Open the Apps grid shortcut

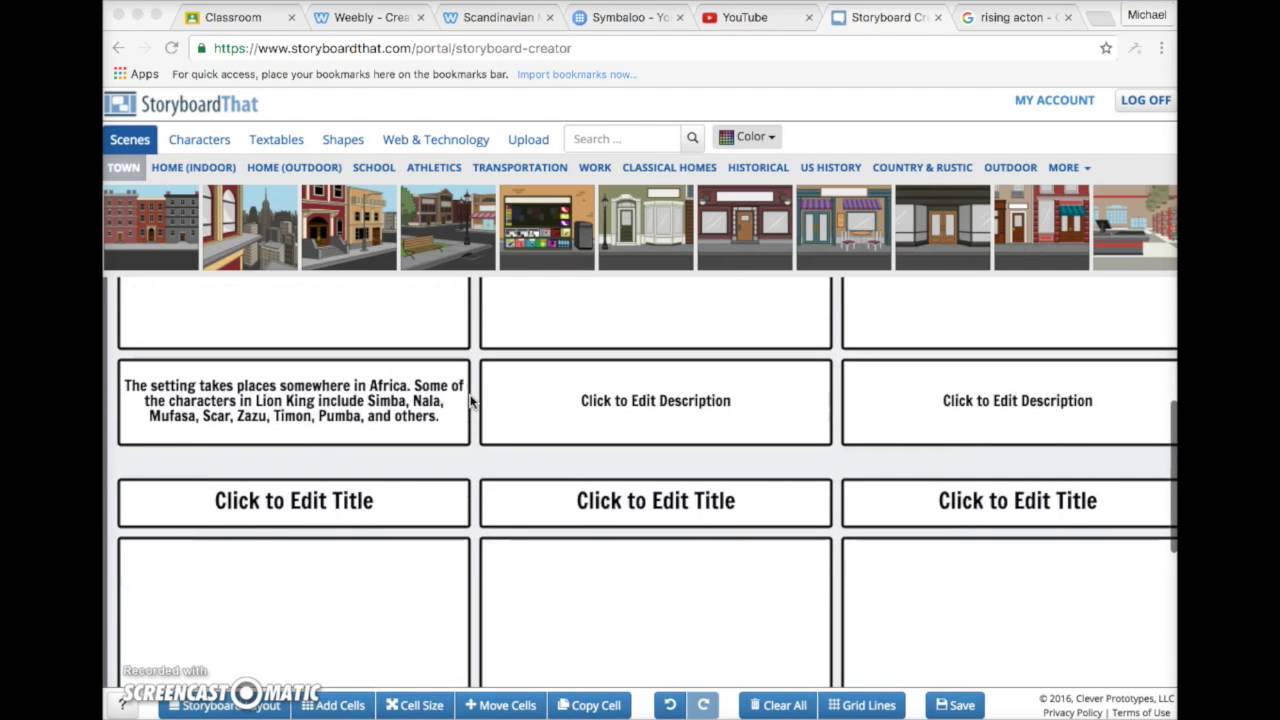[x=136, y=74]
